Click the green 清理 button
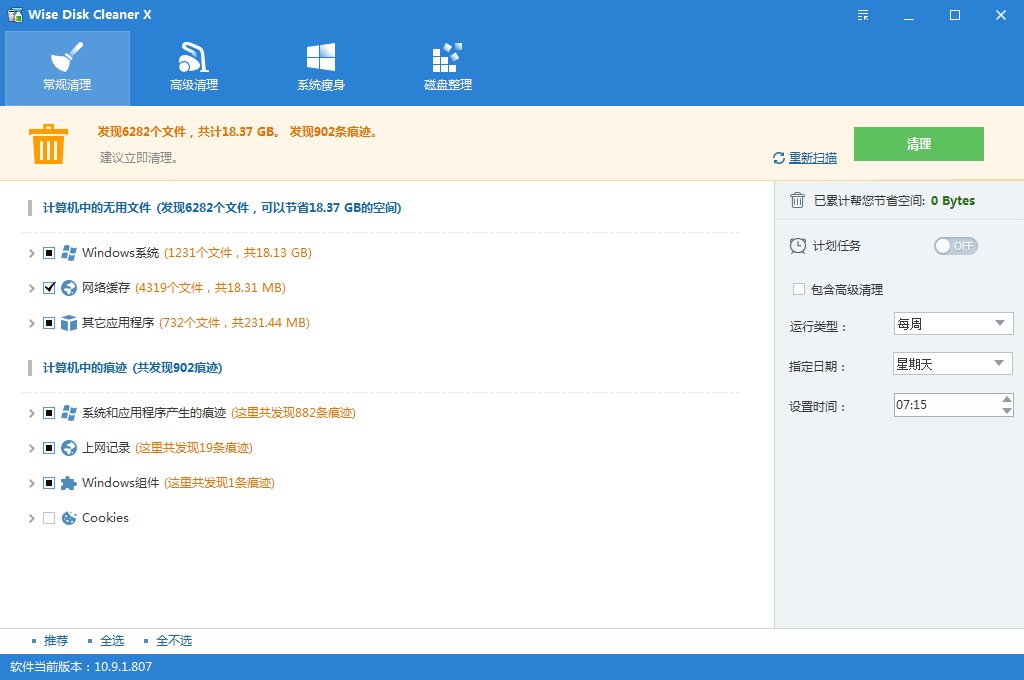 pyautogui.click(x=917, y=144)
